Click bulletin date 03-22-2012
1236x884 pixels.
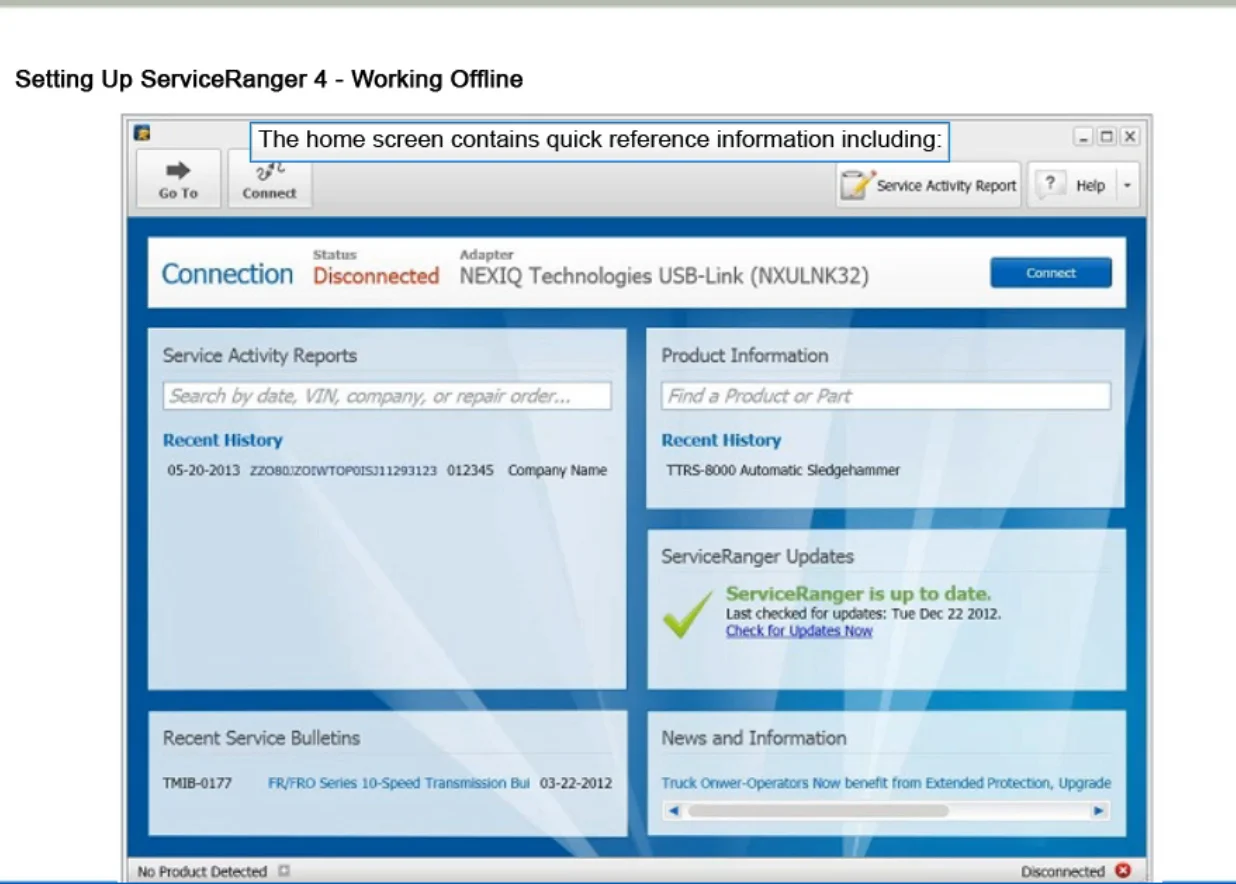point(576,783)
